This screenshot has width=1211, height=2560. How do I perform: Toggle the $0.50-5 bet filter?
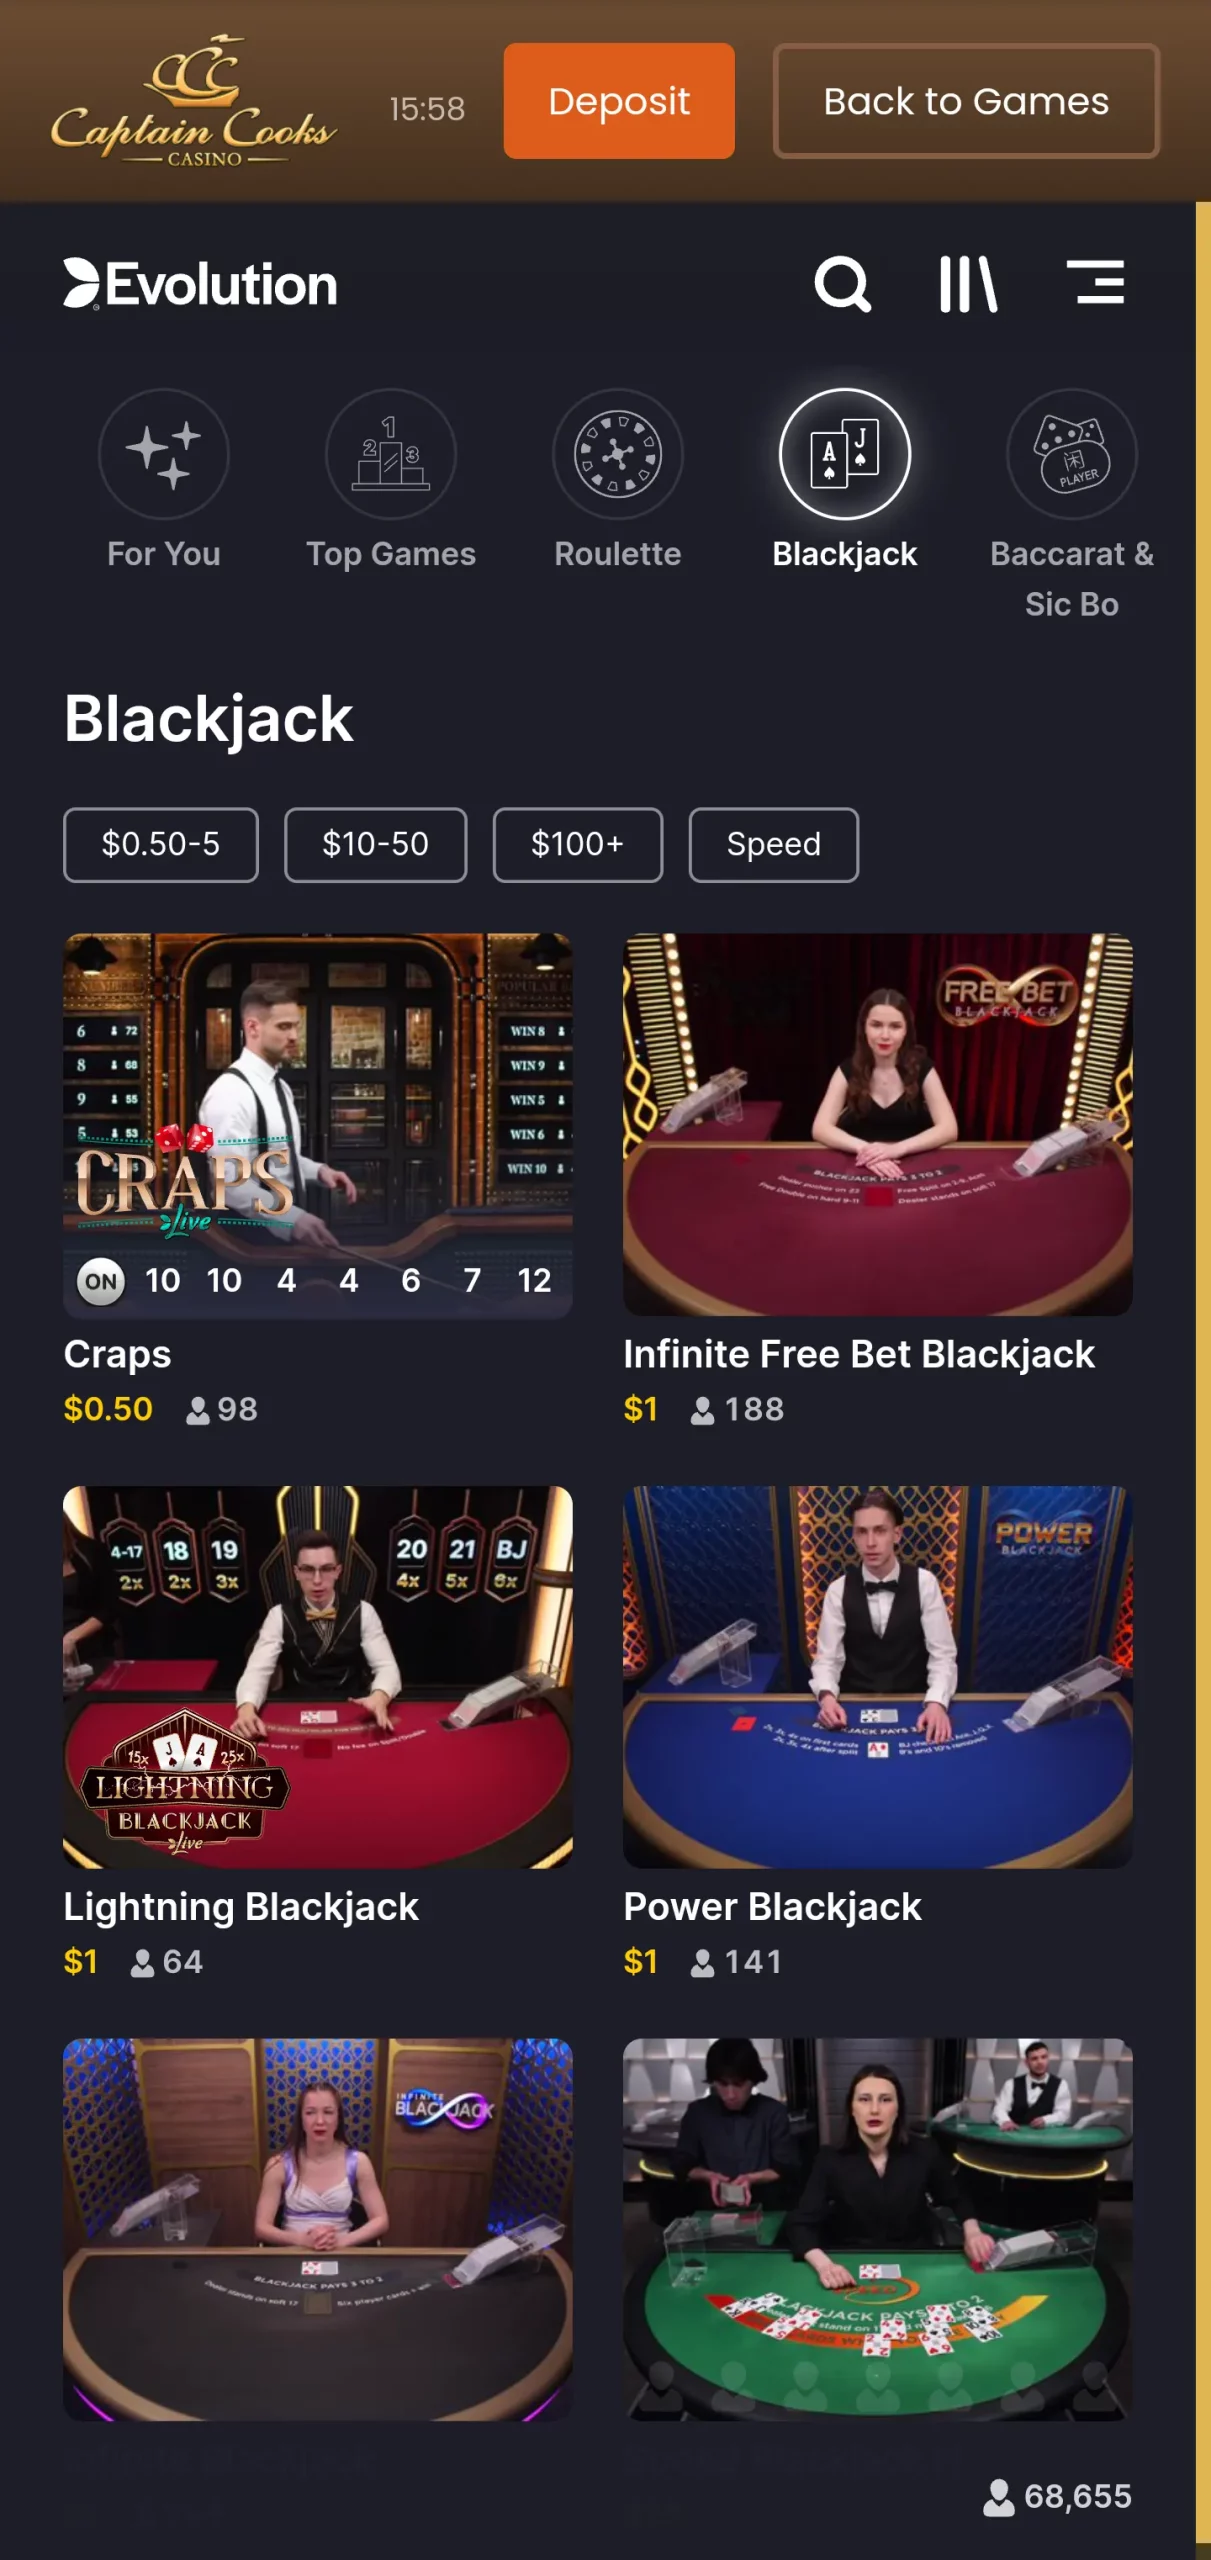pyautogui.click(x=161, y=845)
